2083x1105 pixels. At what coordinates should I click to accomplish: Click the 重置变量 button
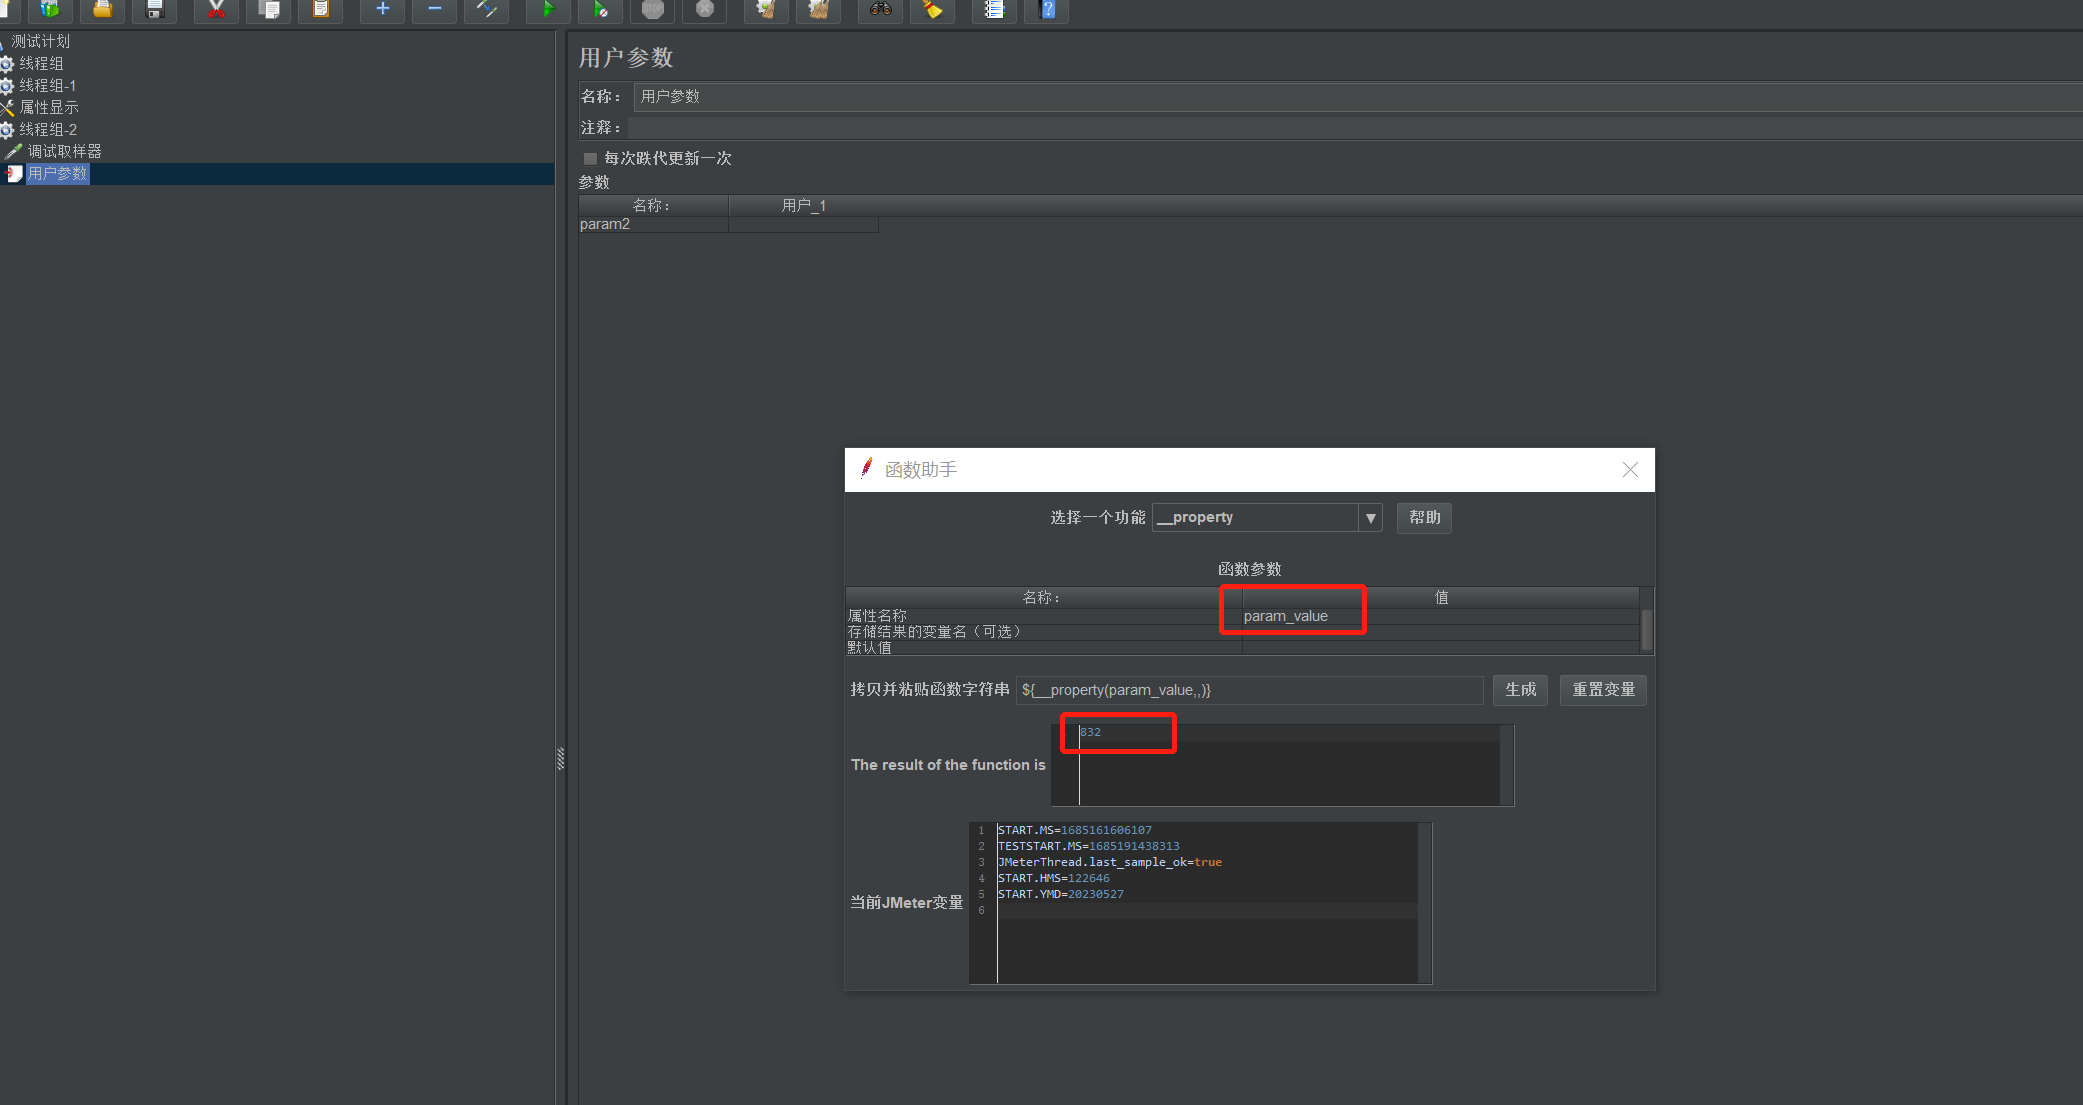(x=1603, y=690)
